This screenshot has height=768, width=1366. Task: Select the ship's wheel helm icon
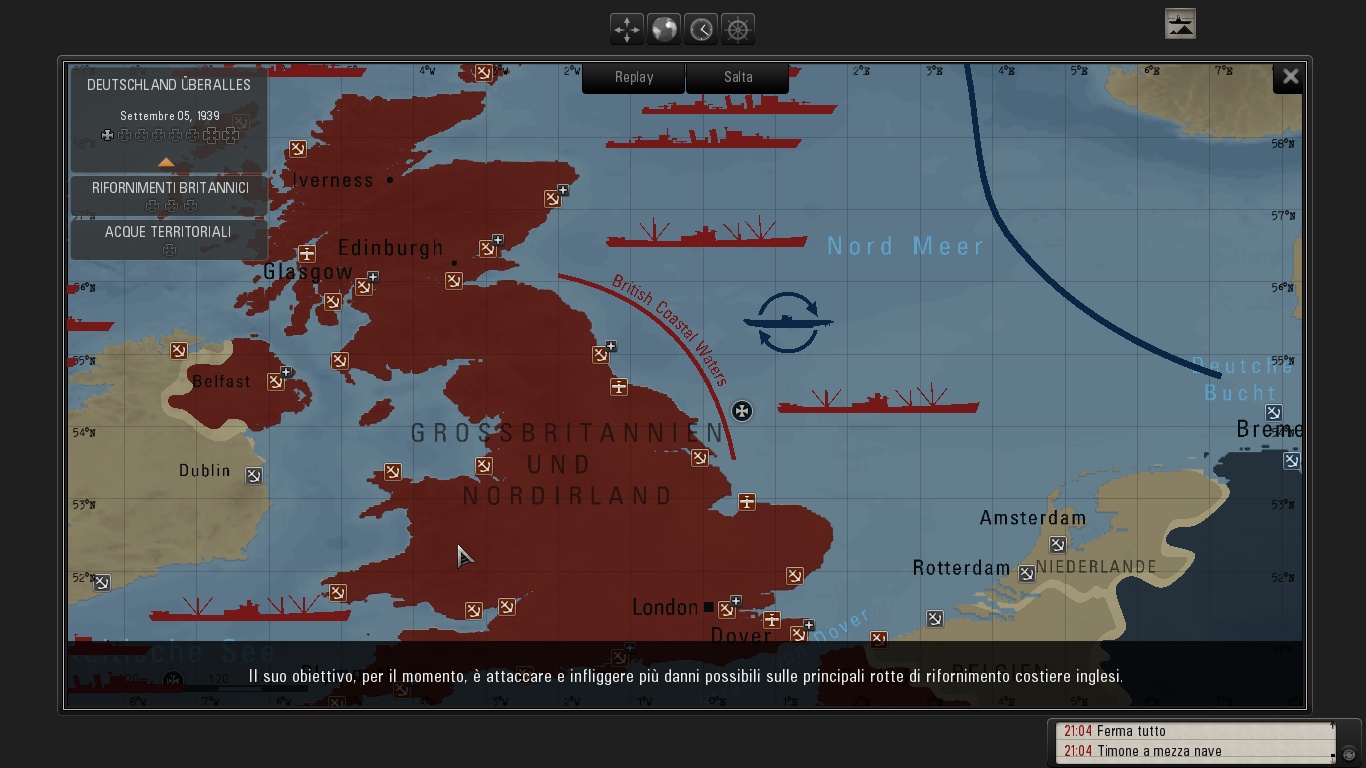click(x=738, y=29)
